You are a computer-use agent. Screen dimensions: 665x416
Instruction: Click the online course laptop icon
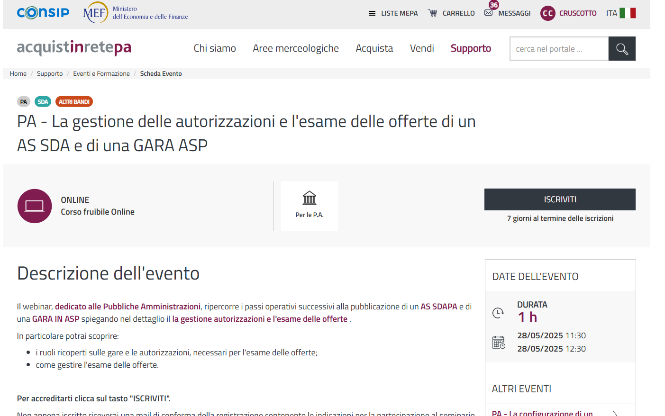[34, 205]
